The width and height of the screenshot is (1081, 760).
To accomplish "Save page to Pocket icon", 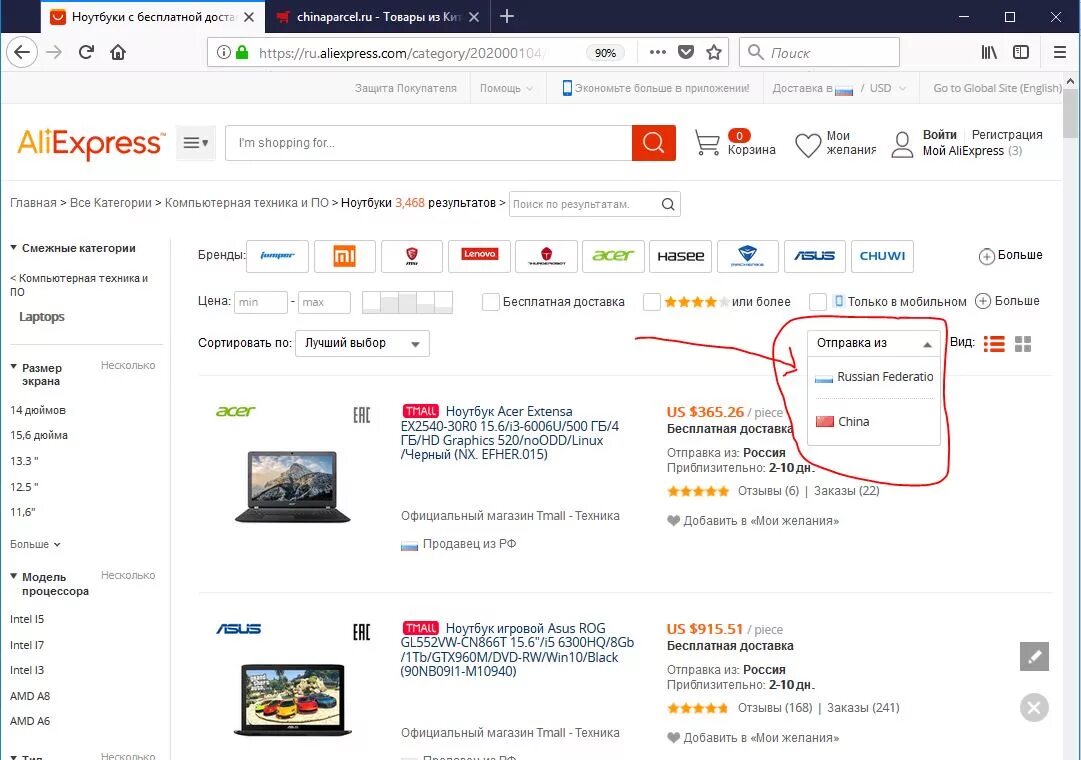I will (685, 52).
